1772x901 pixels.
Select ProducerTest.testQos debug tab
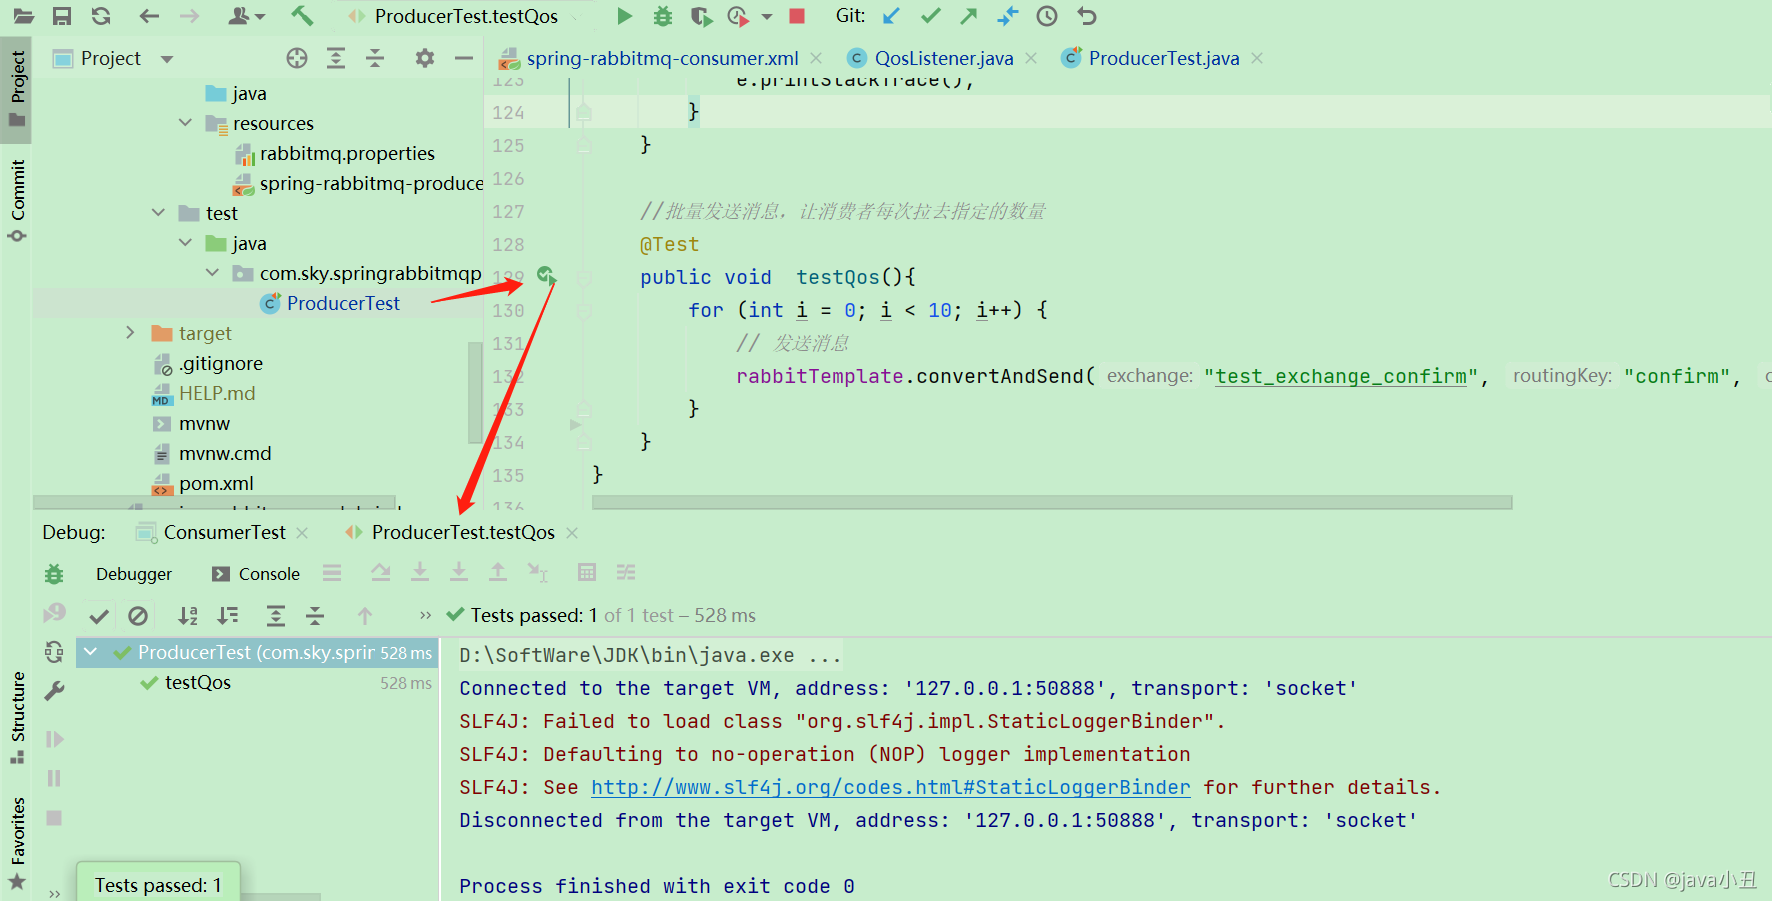coord(463,532)
